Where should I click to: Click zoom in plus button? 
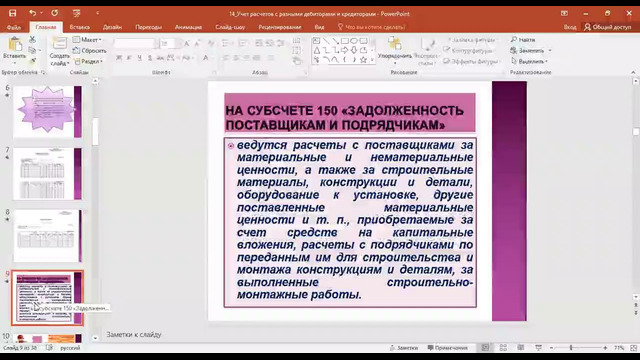click(x=605, y=348)
